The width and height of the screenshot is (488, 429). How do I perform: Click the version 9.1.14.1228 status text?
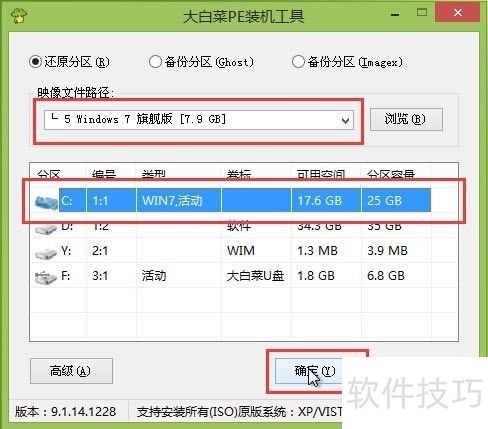tap(65, 412)
